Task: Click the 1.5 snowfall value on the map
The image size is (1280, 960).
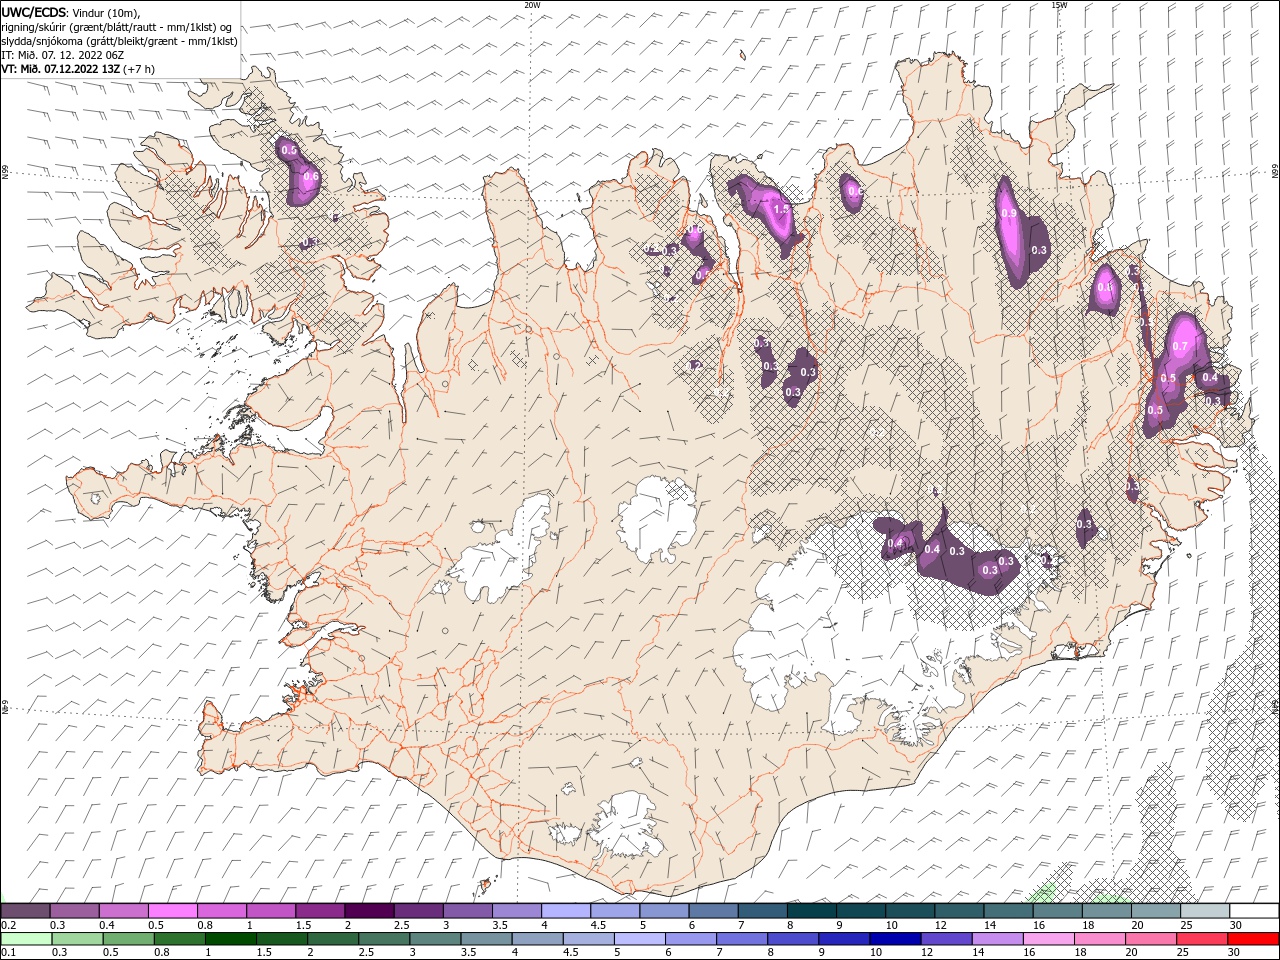Action: pos(782,210)
